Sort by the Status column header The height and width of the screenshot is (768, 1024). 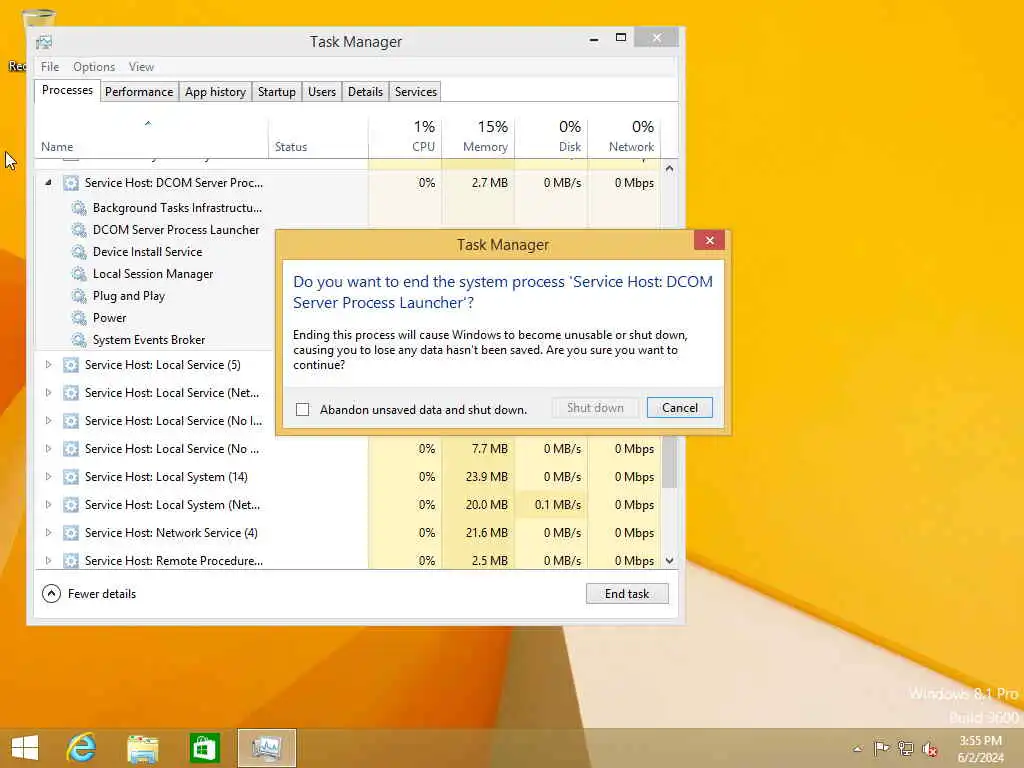(319, 138)
